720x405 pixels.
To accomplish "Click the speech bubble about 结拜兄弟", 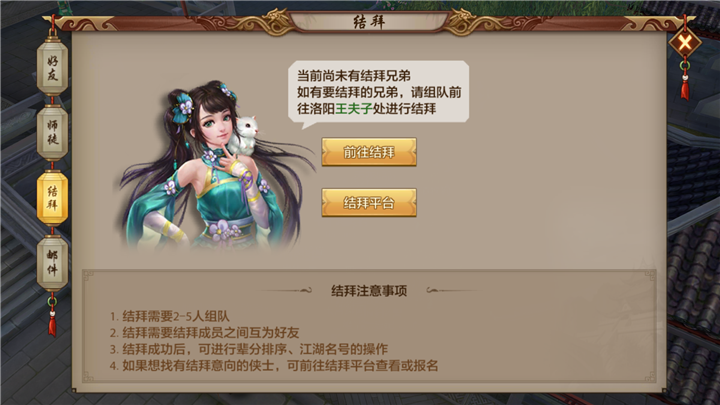I will pos(378,94).
